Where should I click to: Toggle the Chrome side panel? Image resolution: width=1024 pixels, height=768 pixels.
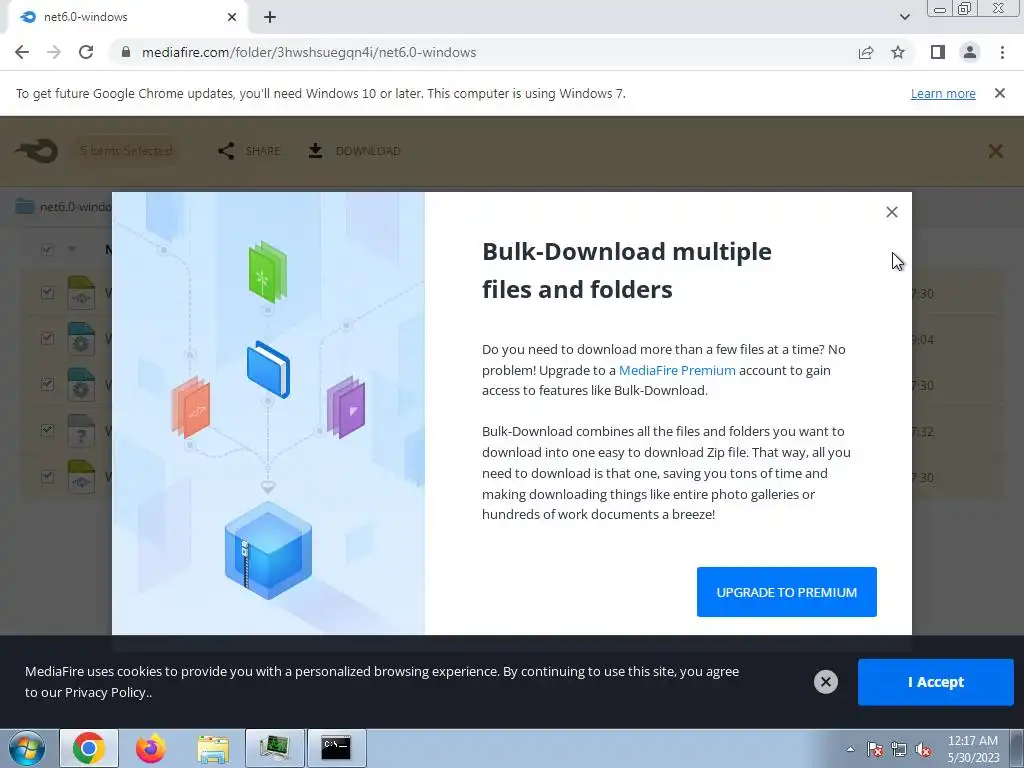click(x=938, y=52)
